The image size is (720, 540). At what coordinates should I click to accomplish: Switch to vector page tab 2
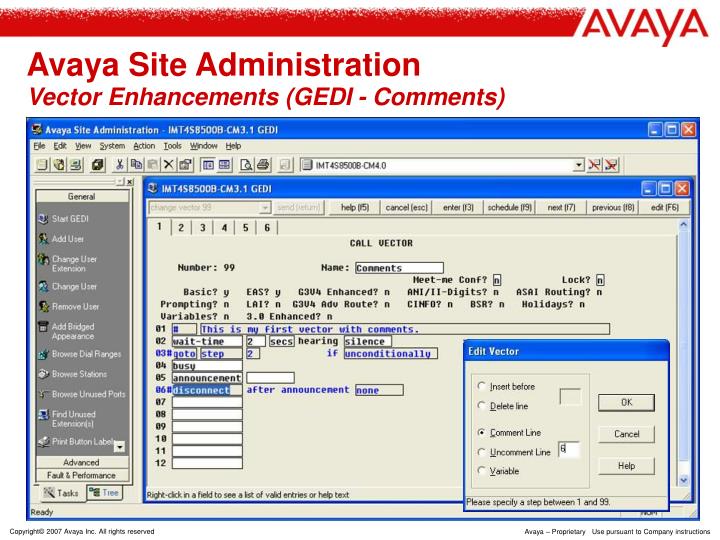181,228
